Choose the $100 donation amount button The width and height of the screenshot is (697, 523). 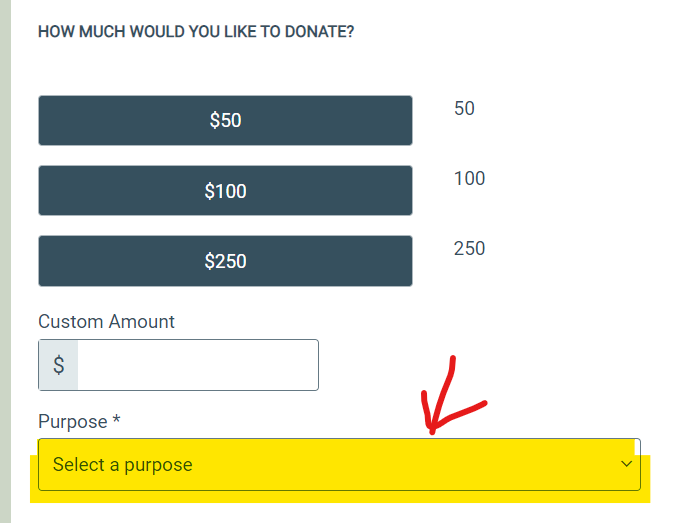(225, 190)
